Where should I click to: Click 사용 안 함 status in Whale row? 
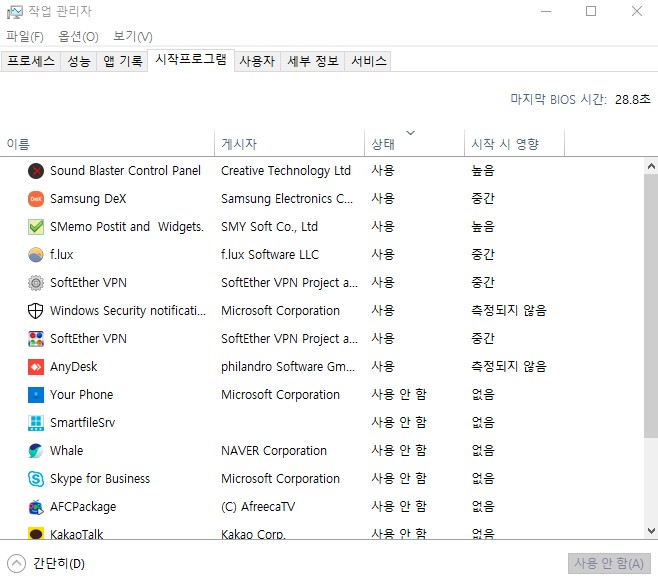coord(399,451)
